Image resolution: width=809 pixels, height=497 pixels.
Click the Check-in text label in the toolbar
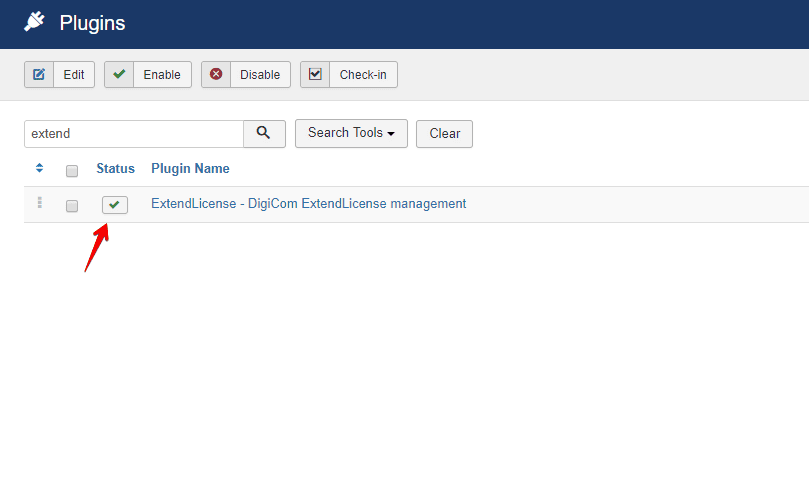point(363,75)
